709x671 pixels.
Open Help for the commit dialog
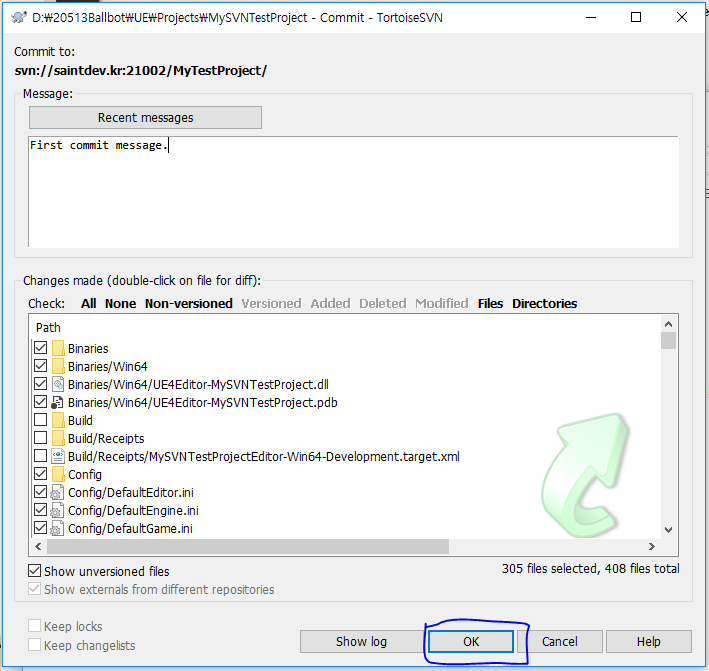tap(648, 642)
